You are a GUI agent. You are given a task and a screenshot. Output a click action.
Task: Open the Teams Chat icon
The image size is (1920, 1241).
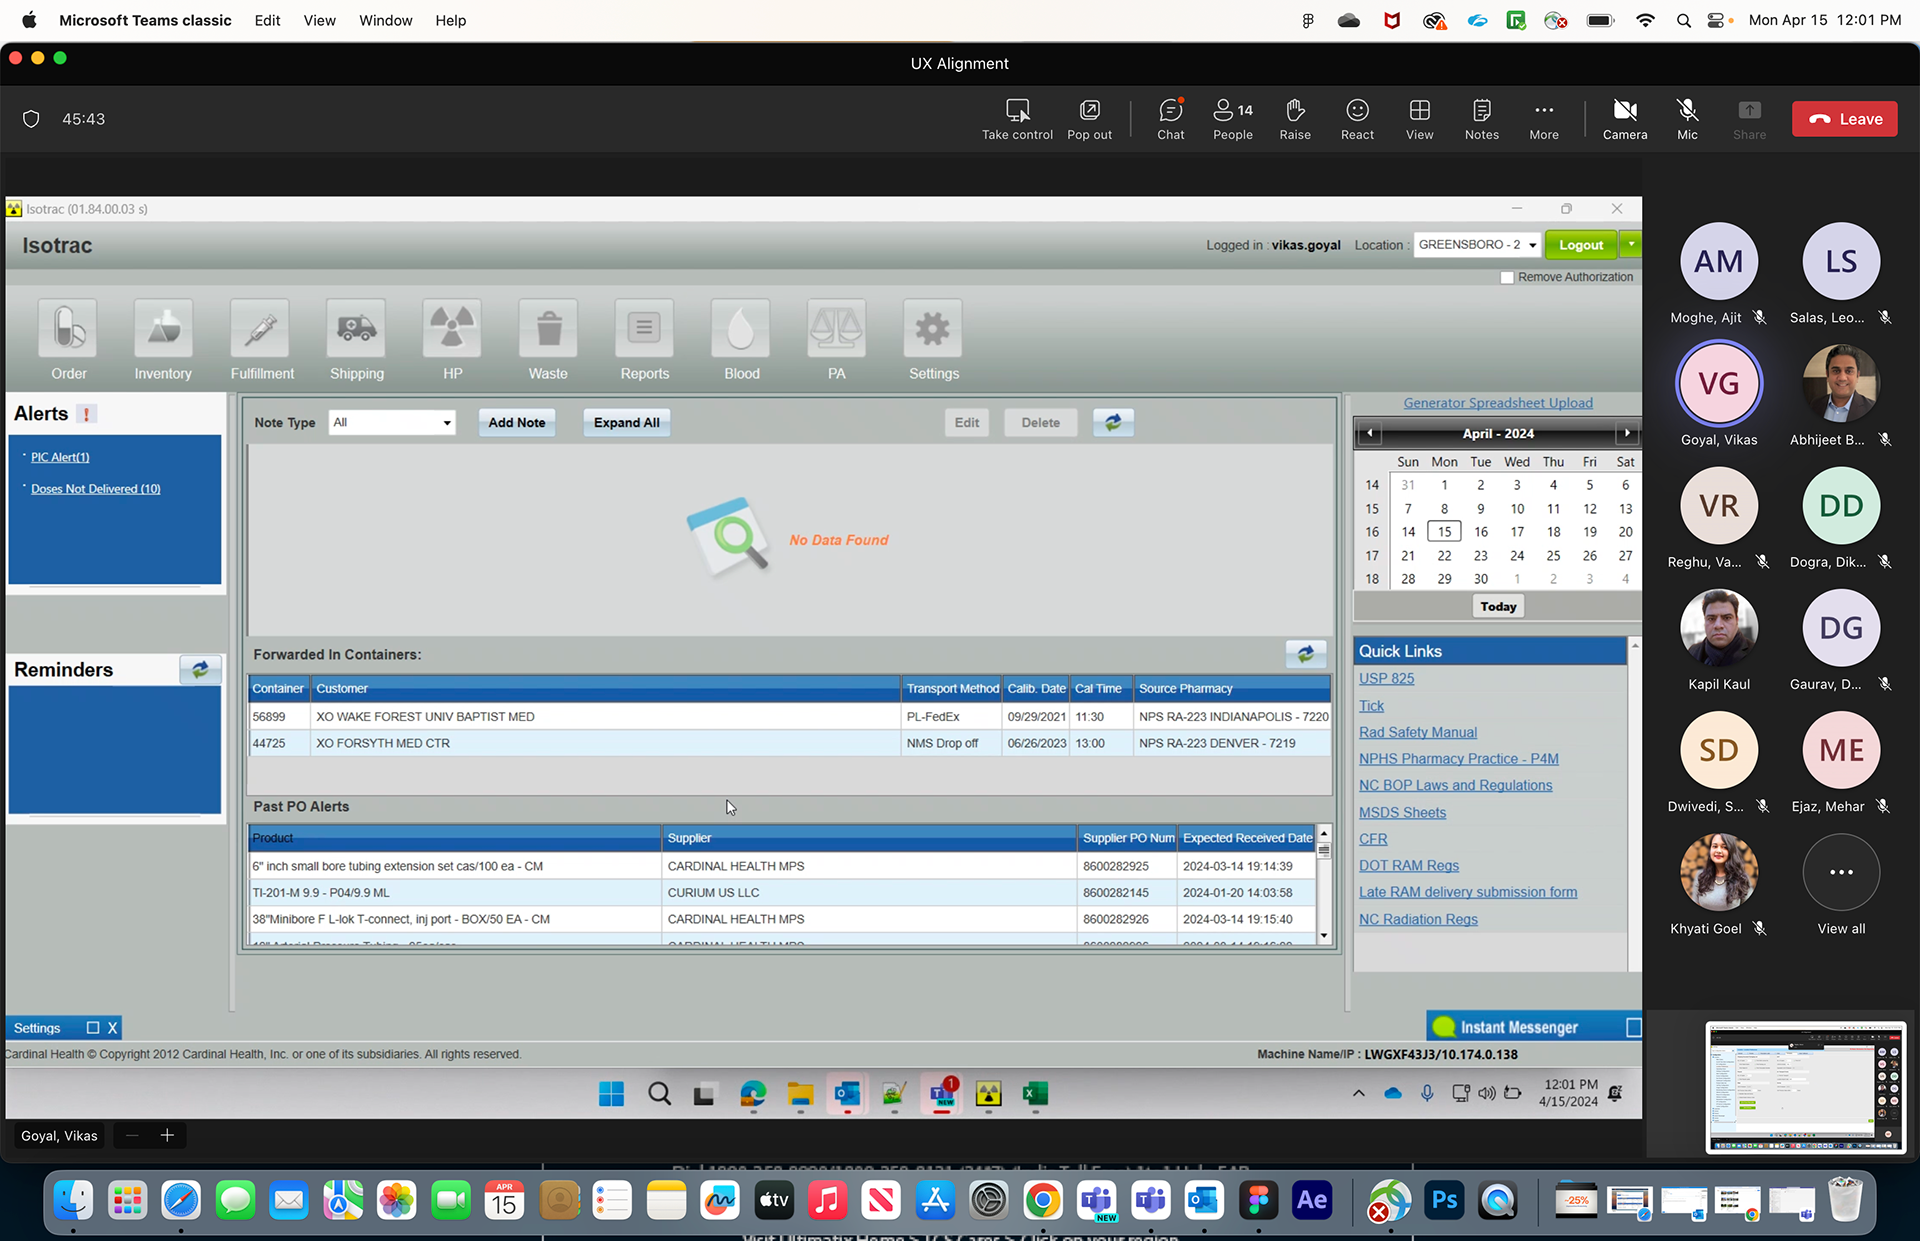(1170, 111)
